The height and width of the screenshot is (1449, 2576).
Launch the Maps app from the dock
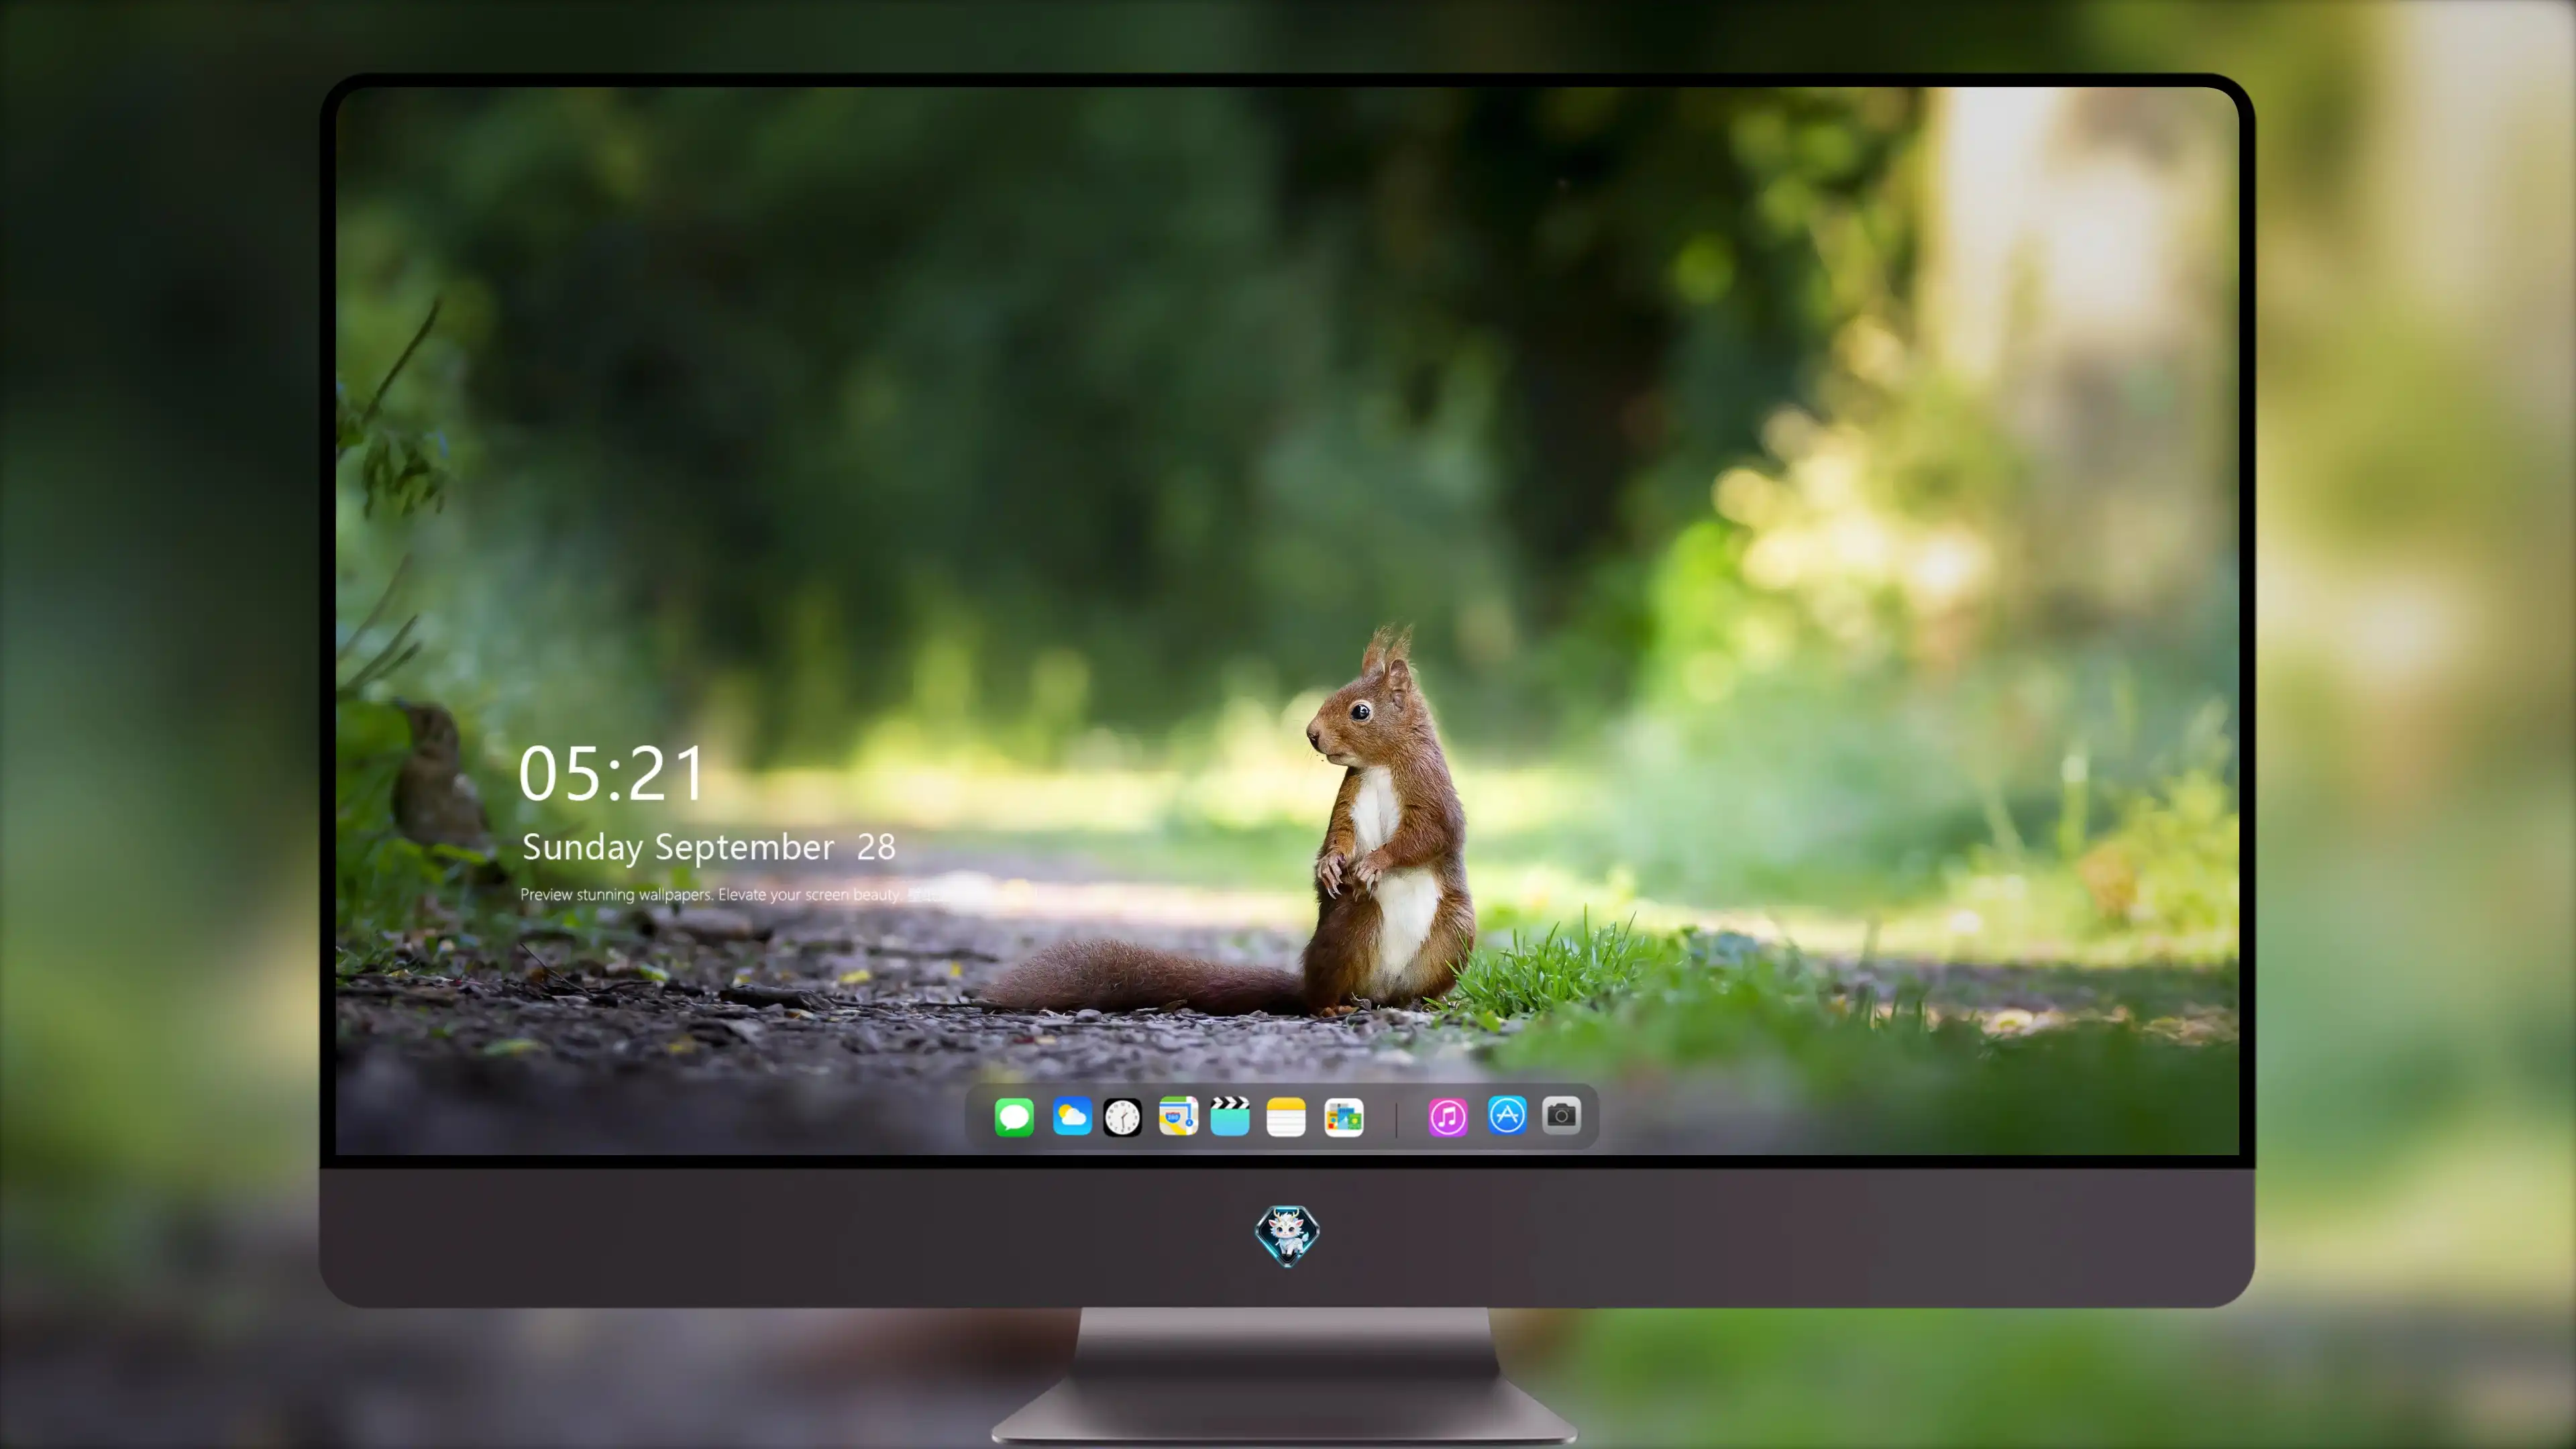(x=1178, y=1116)
